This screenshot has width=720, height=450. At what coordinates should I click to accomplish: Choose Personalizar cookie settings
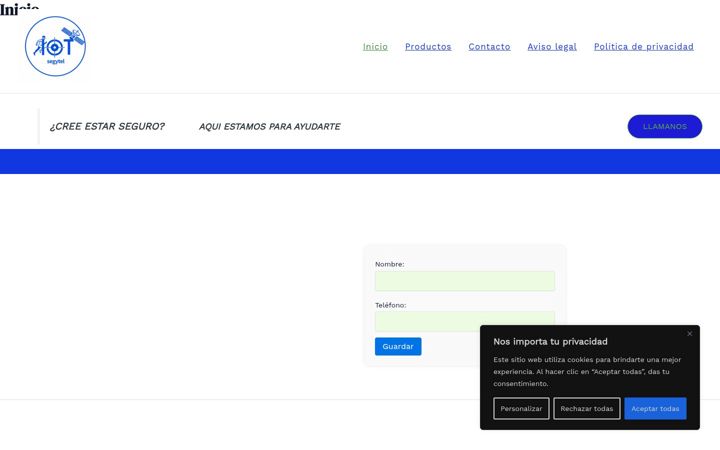(x=521, y=408)
